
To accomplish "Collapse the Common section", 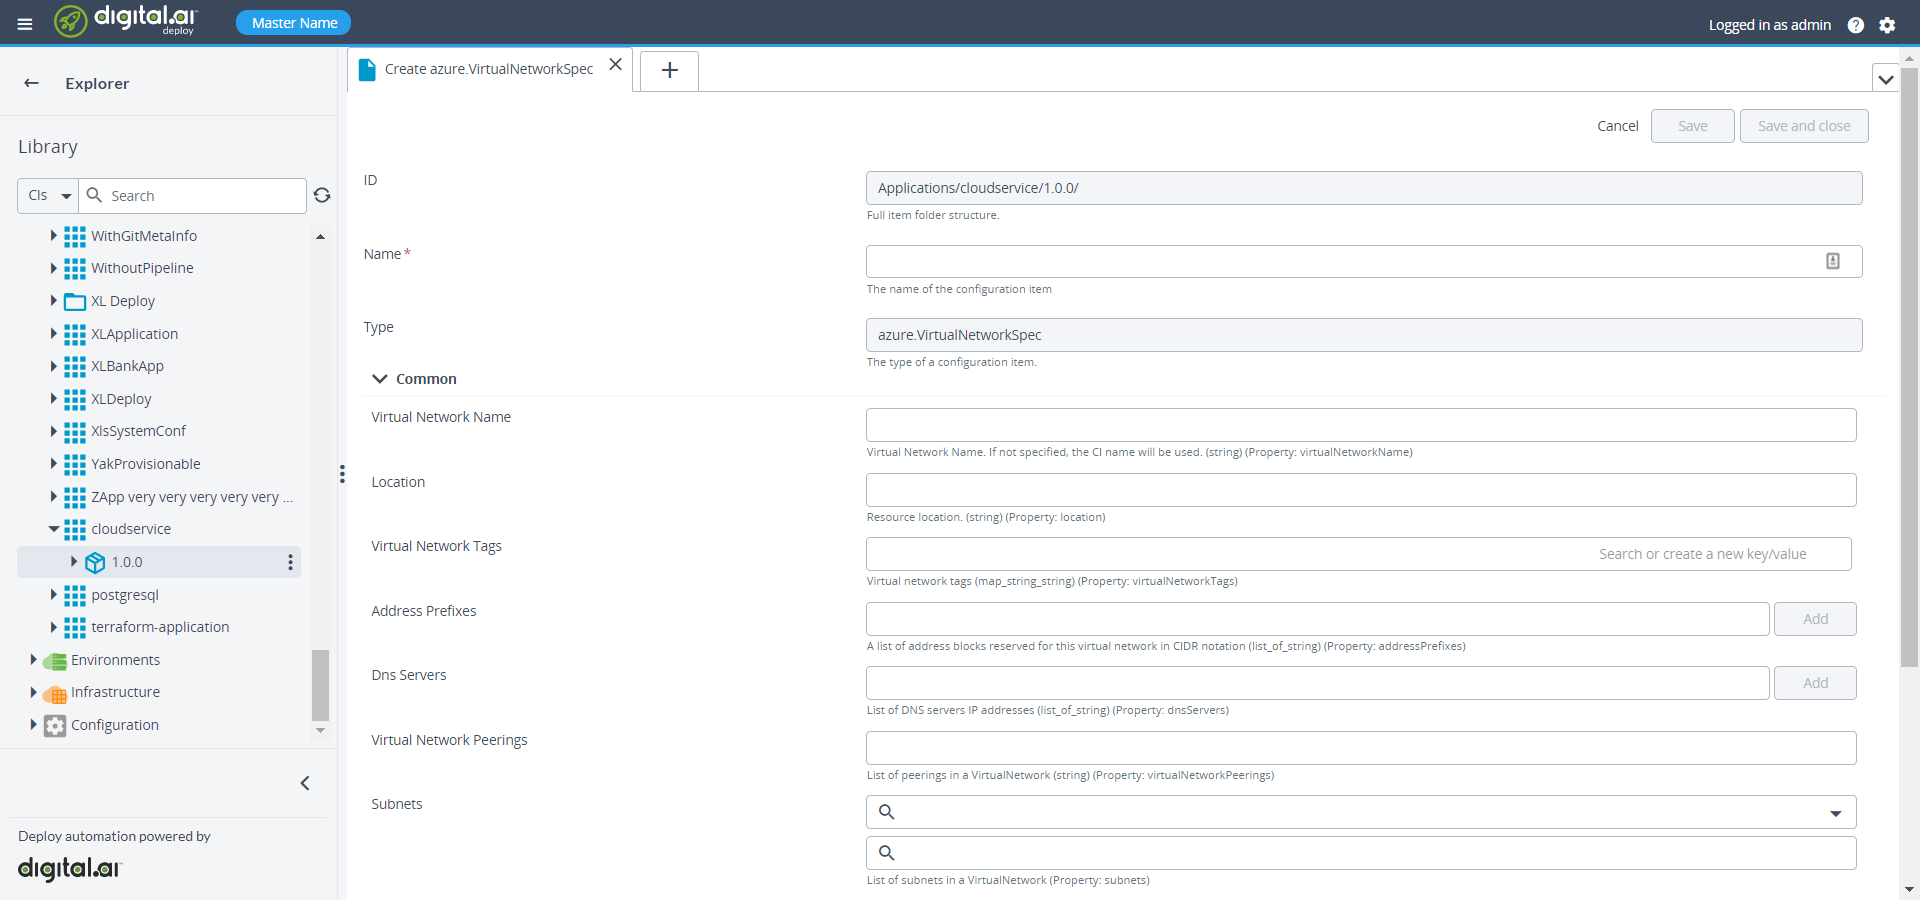I will pos(380,378).
